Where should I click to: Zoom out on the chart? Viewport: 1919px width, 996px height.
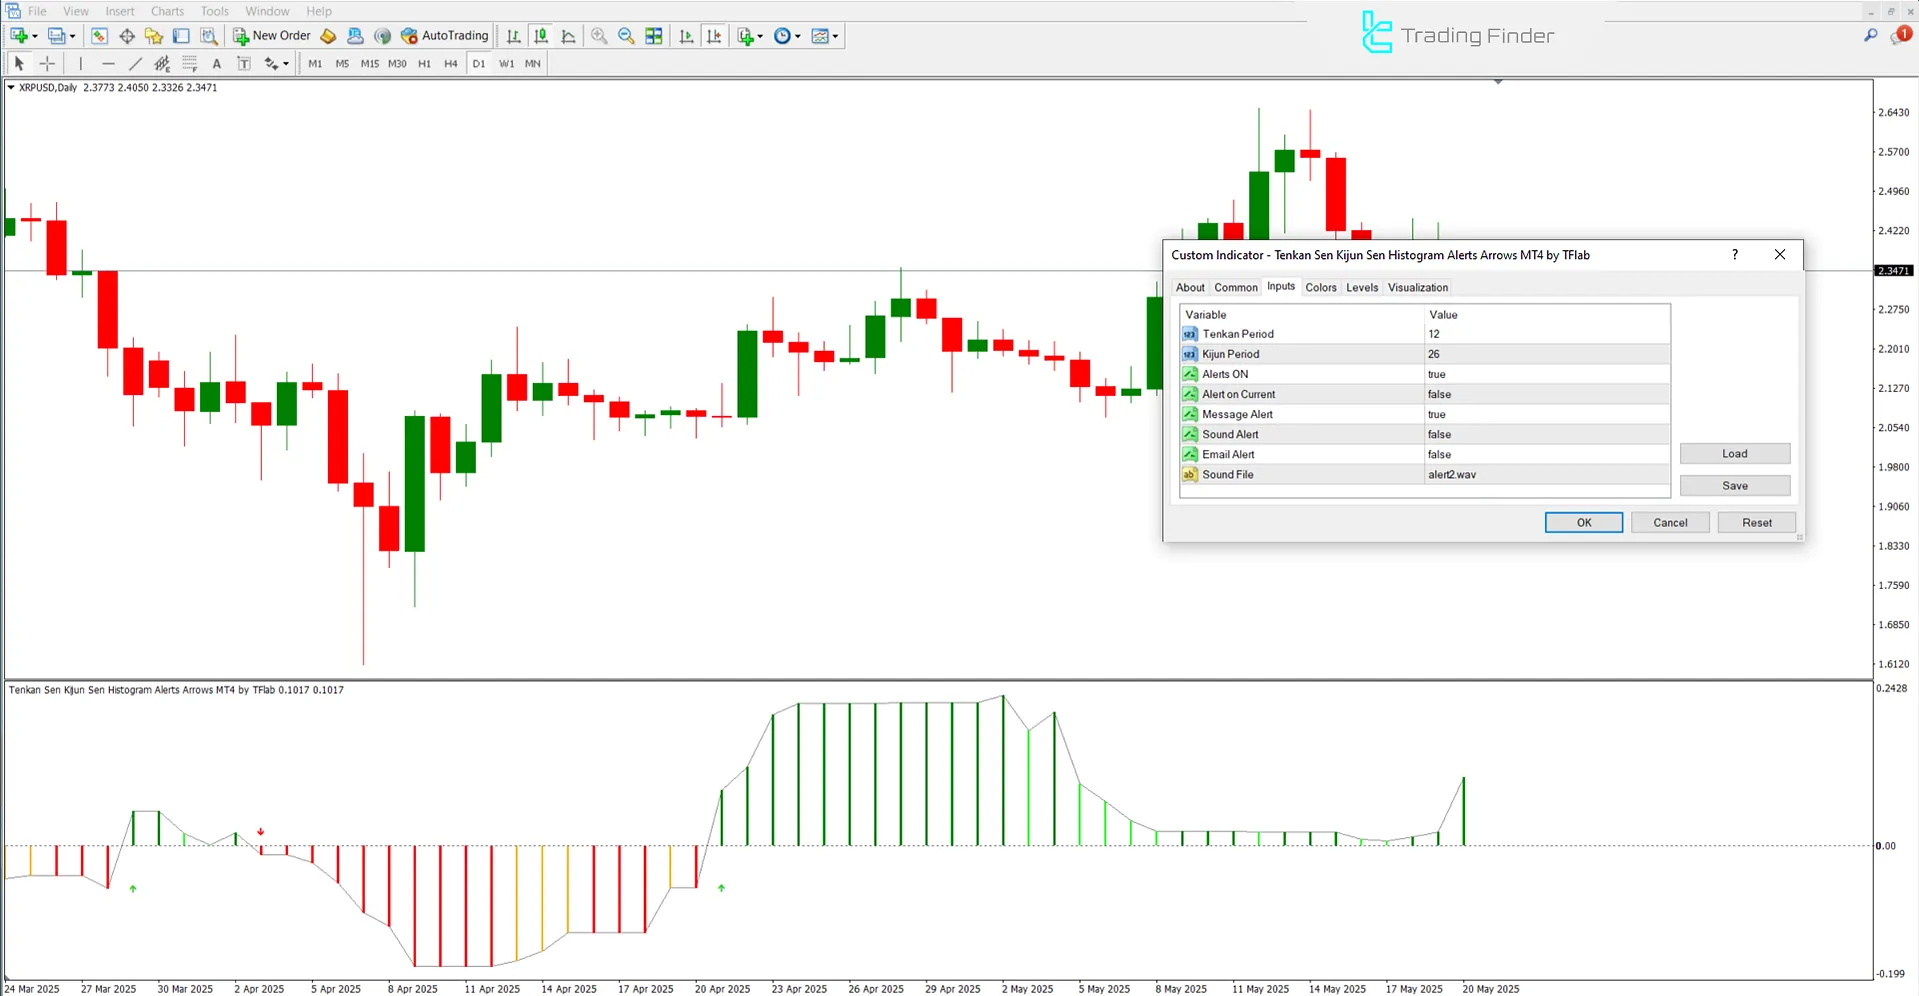pos(626,36)
